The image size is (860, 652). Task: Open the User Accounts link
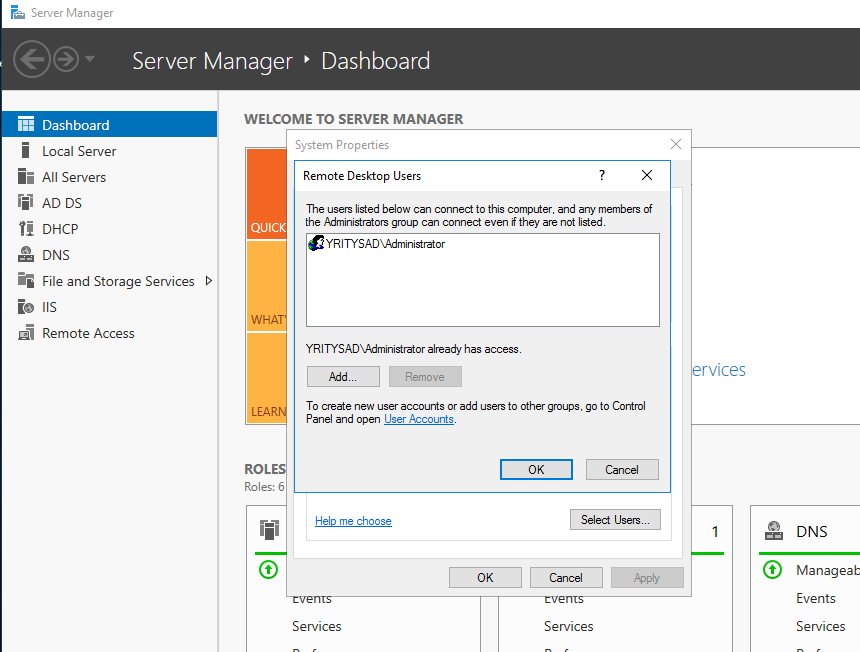click(419, 419)
